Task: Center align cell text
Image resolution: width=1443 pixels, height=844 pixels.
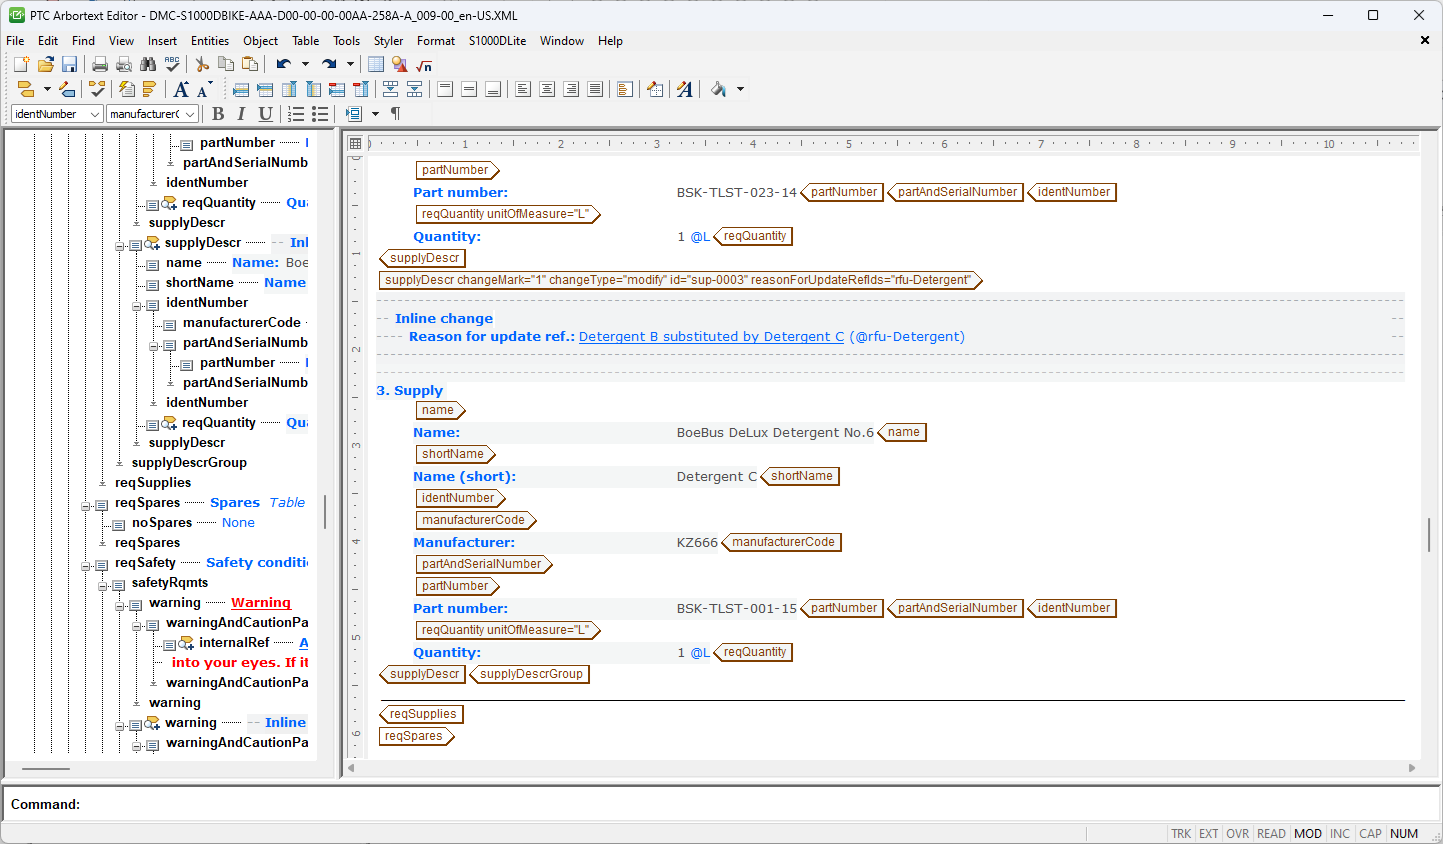Action: pos(547,89)
